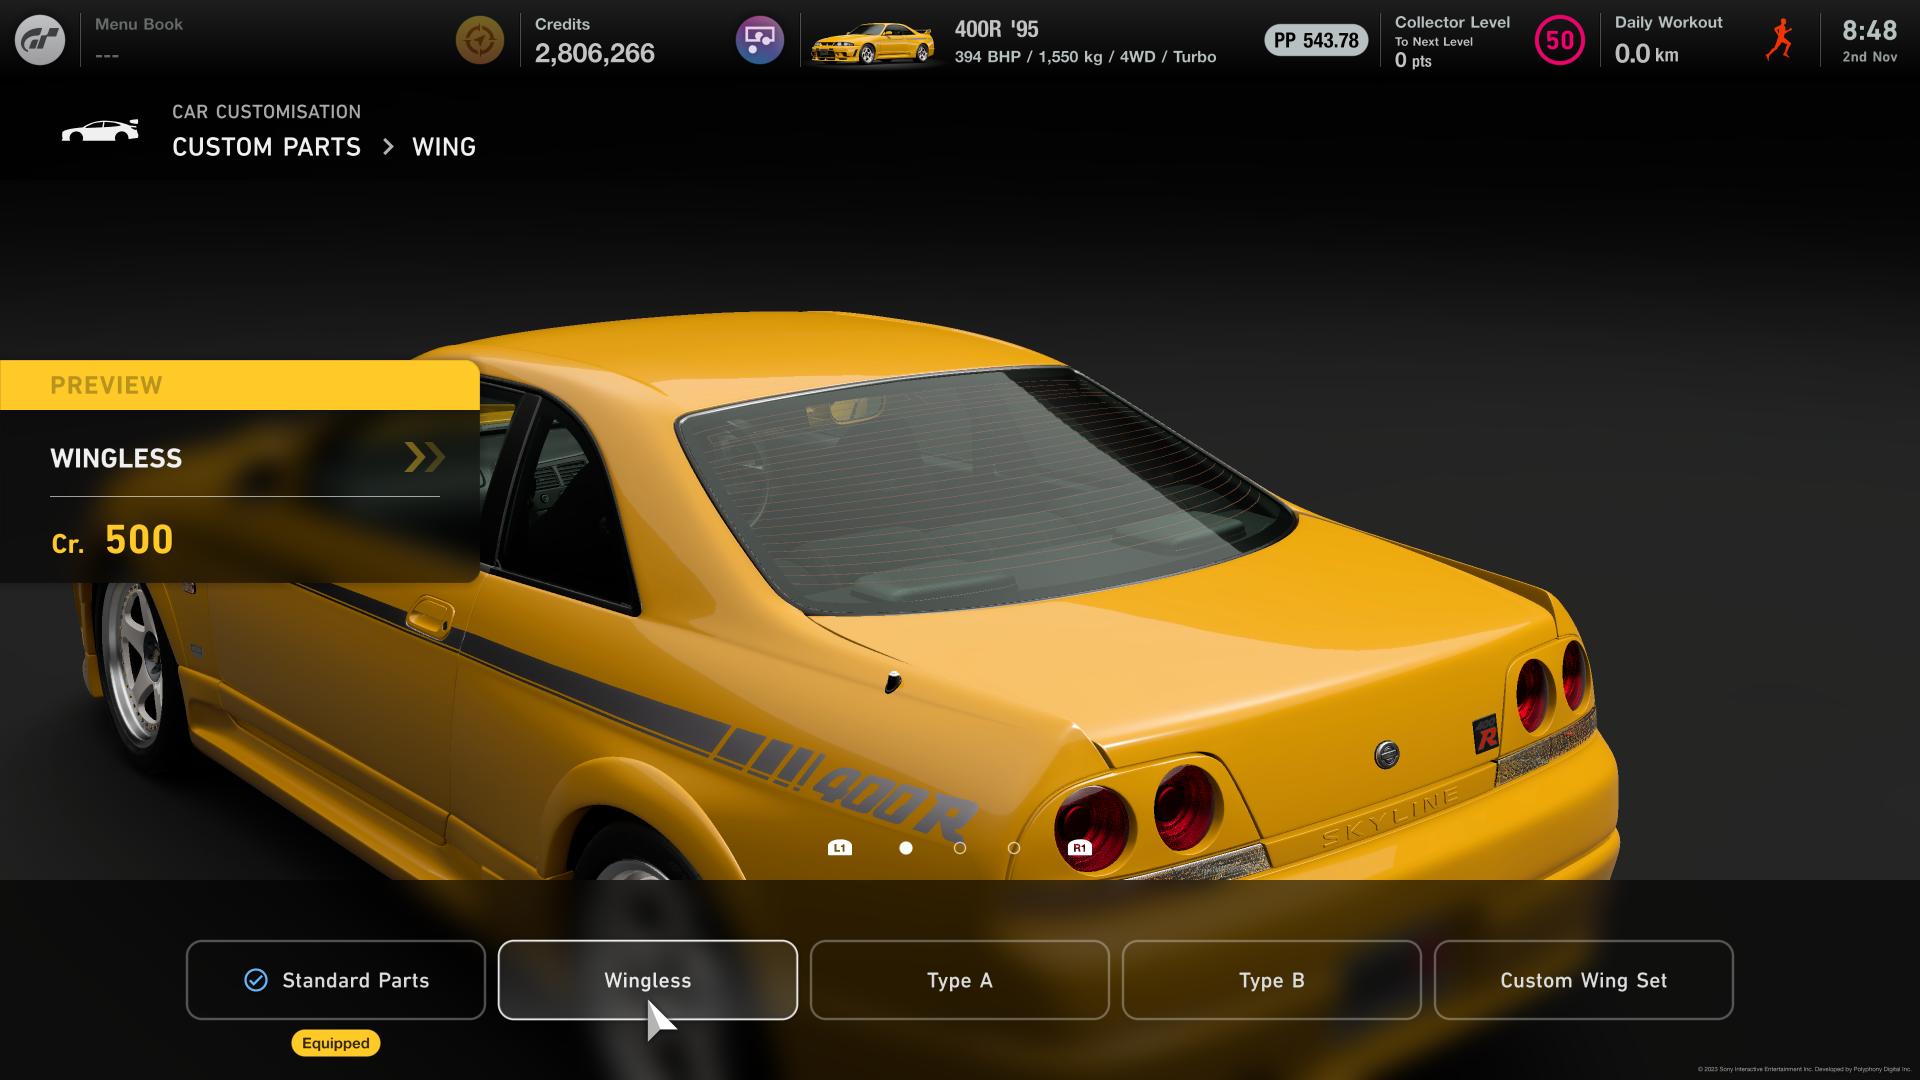Expand the Wingless preview double-chevron
This screenshot has height=1080, width=1920.
click(424, 457)
